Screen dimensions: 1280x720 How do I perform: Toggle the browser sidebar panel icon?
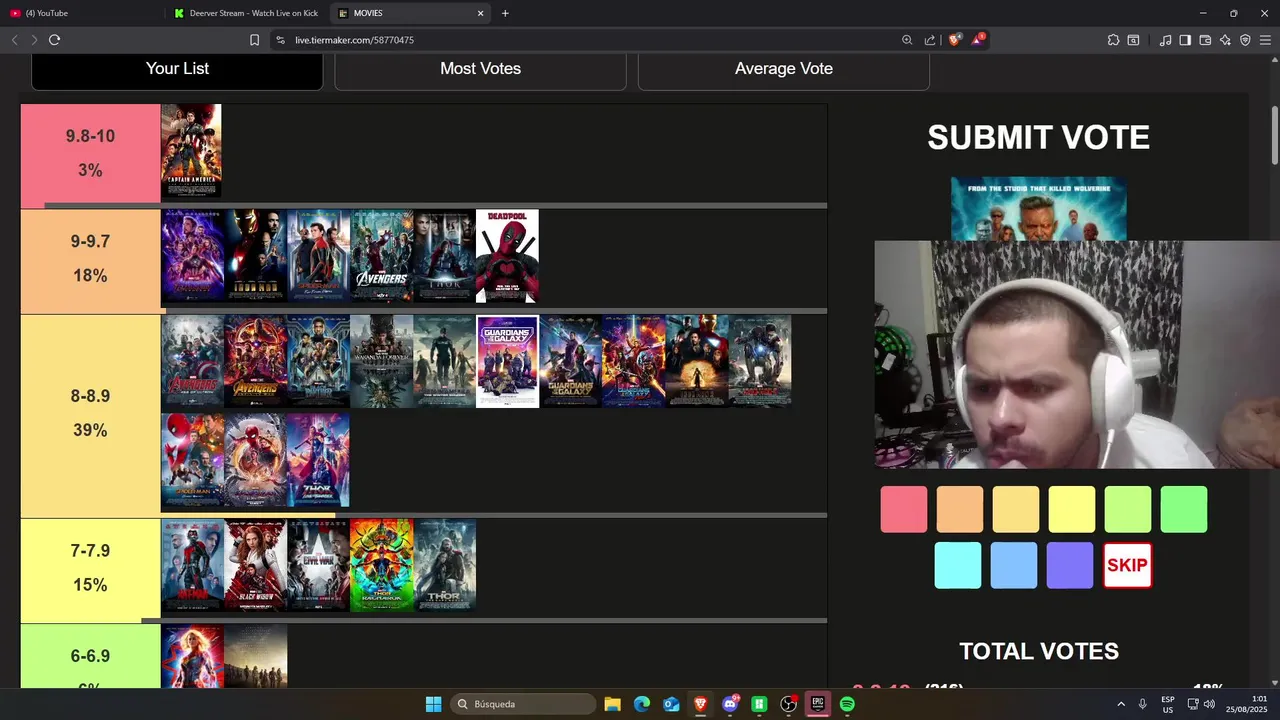tap(1185, 40)
